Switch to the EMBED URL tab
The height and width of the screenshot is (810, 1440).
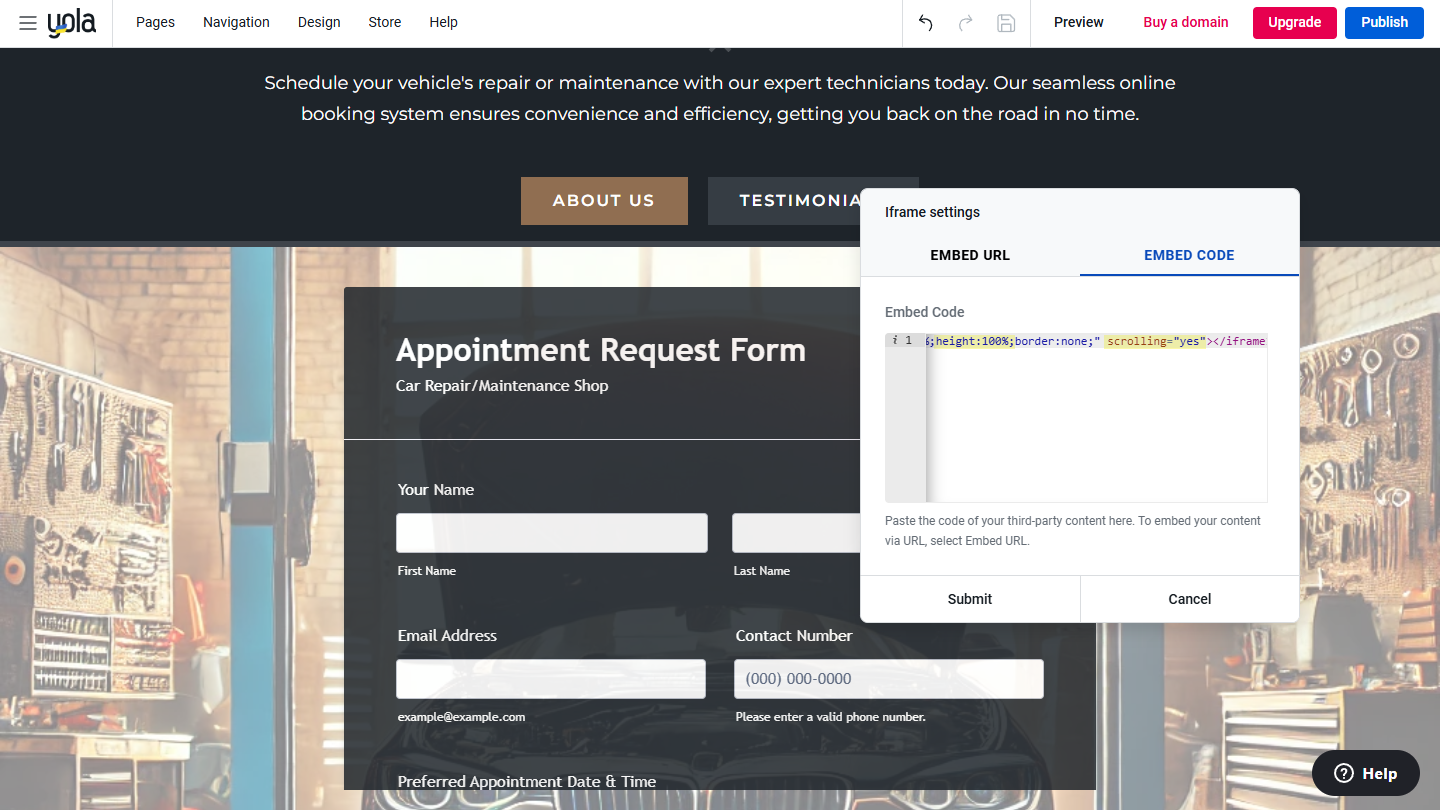pyautogui.click(x=969, y=255)
